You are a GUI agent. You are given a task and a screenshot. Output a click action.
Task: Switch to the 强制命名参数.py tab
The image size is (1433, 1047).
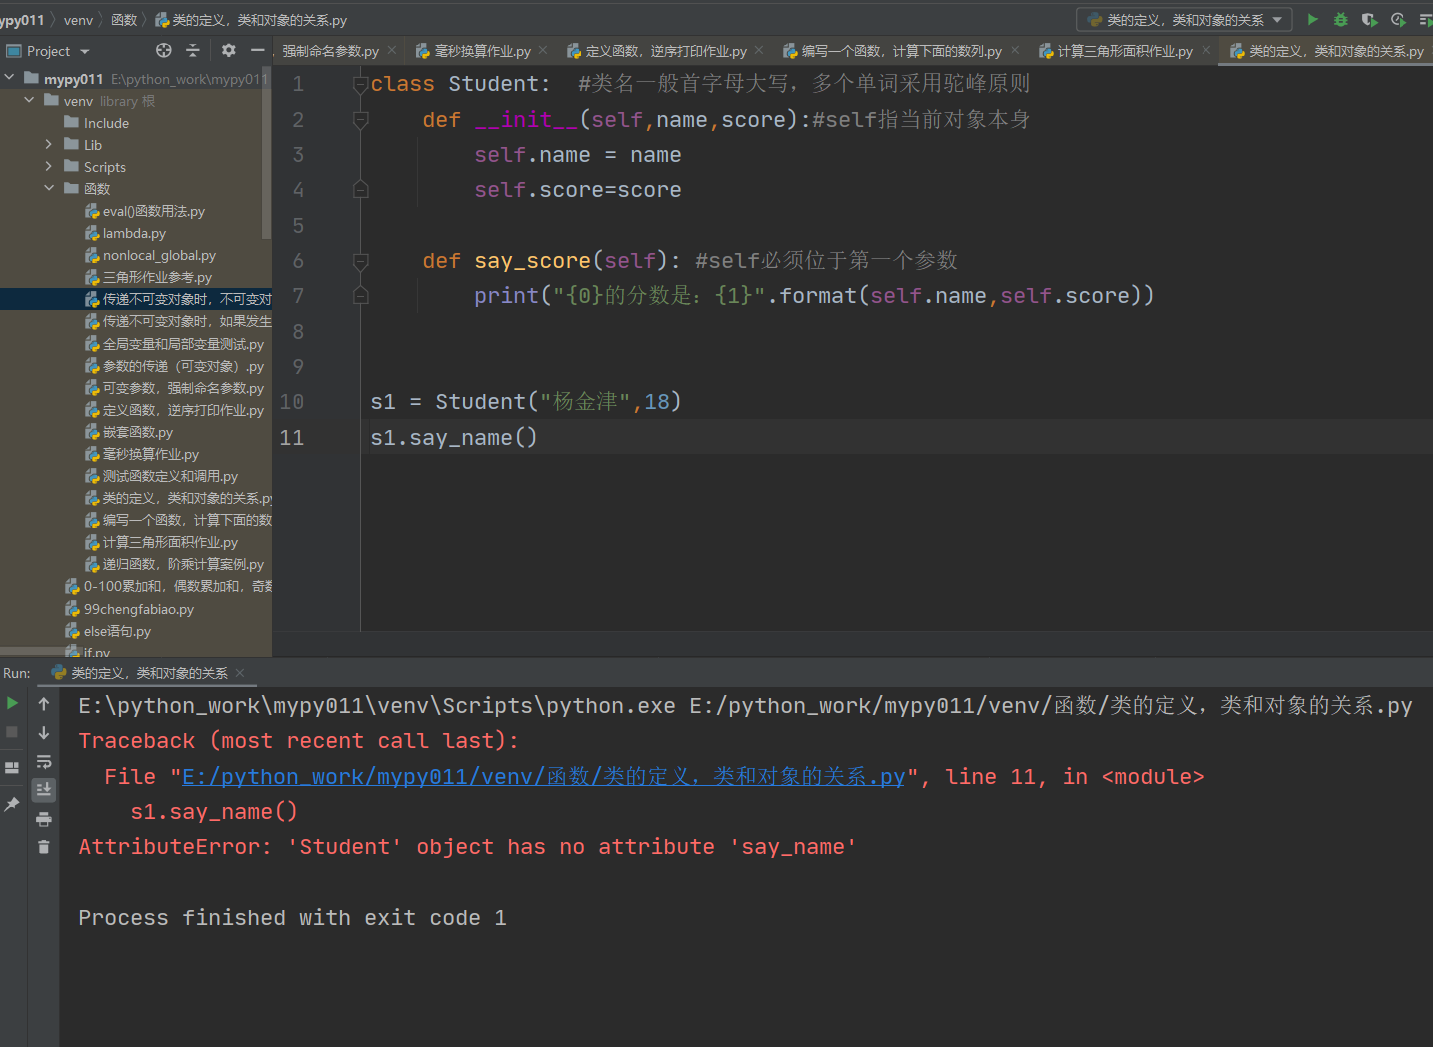pos(330,51)
